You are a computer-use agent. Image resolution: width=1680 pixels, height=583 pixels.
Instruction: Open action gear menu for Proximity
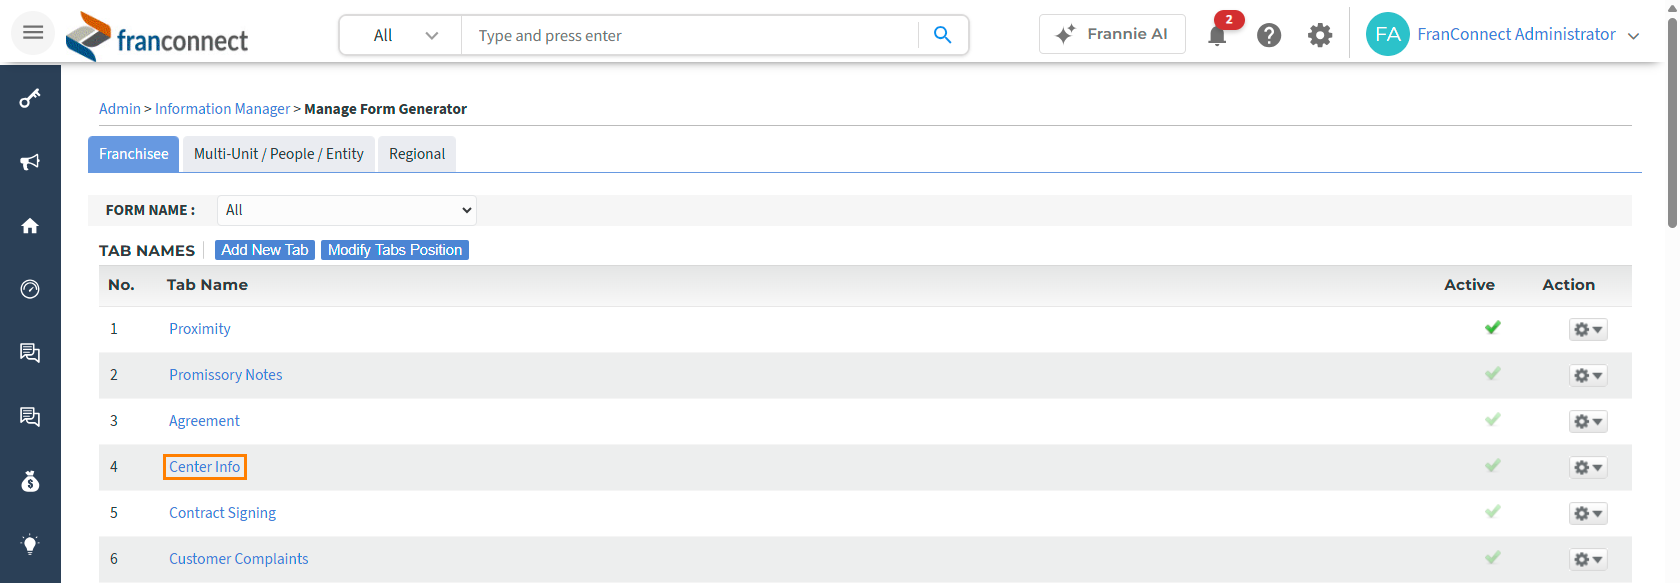pyautogui.click(x=1588, y=329)
